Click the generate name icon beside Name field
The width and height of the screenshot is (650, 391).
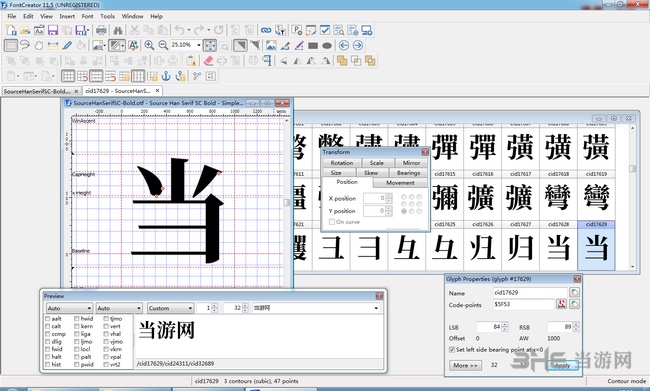coord(574,292)
